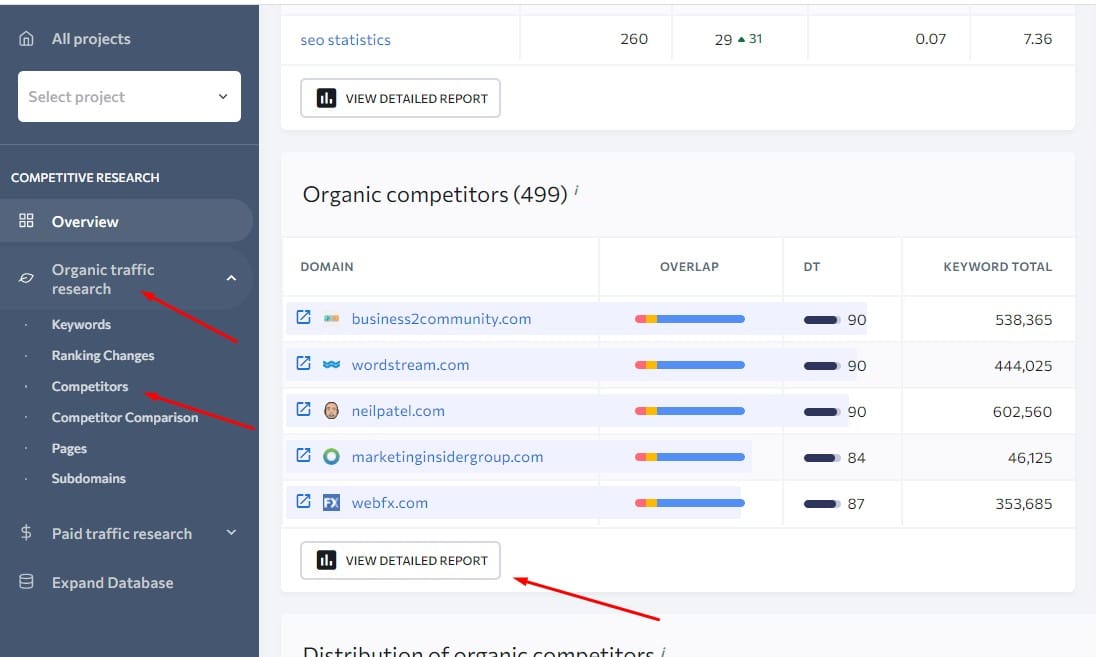Click the overlap bar for business2community.com

coord(690,319)
